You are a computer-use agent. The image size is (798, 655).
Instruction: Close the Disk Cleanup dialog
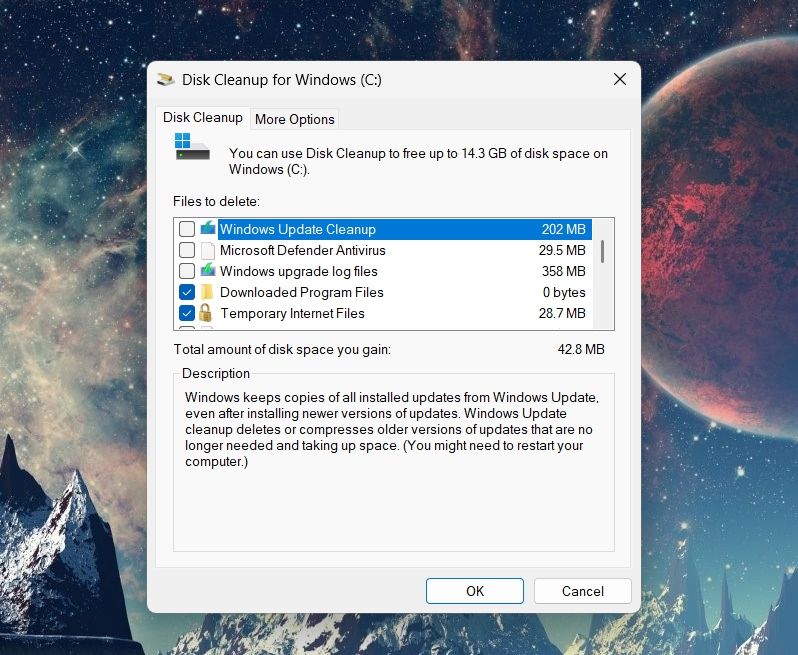[x=620, y=79]
